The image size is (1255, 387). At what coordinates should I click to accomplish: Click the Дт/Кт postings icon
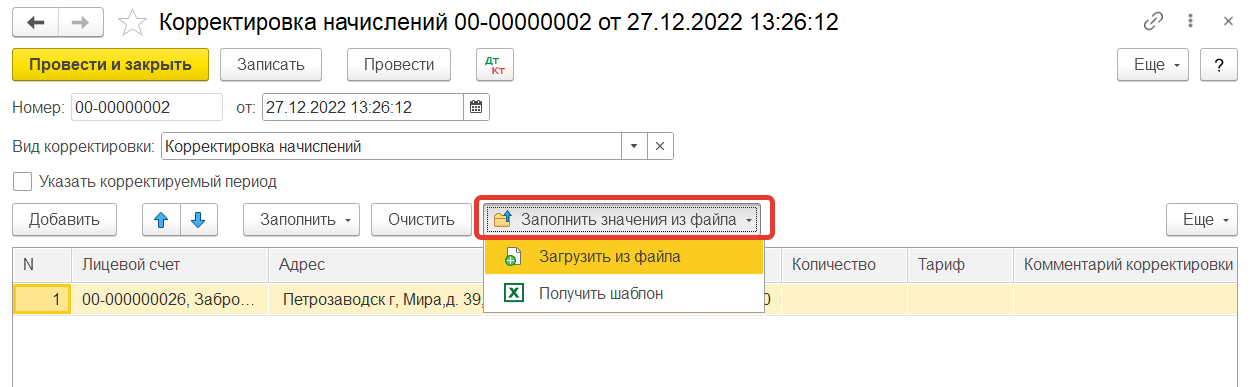pyautogui.click(x=494, y=64)
